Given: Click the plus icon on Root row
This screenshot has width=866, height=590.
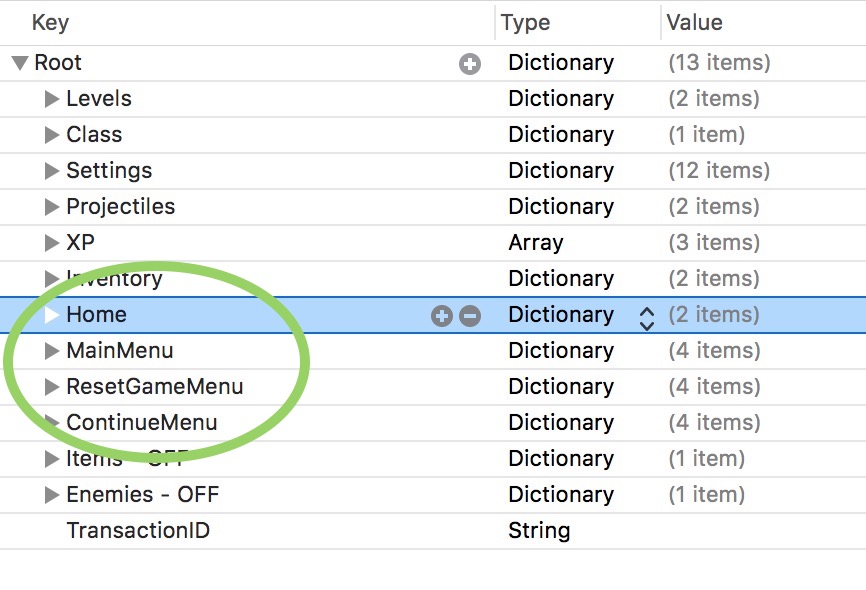Looking at the screenshot, I should click(469, 64).
